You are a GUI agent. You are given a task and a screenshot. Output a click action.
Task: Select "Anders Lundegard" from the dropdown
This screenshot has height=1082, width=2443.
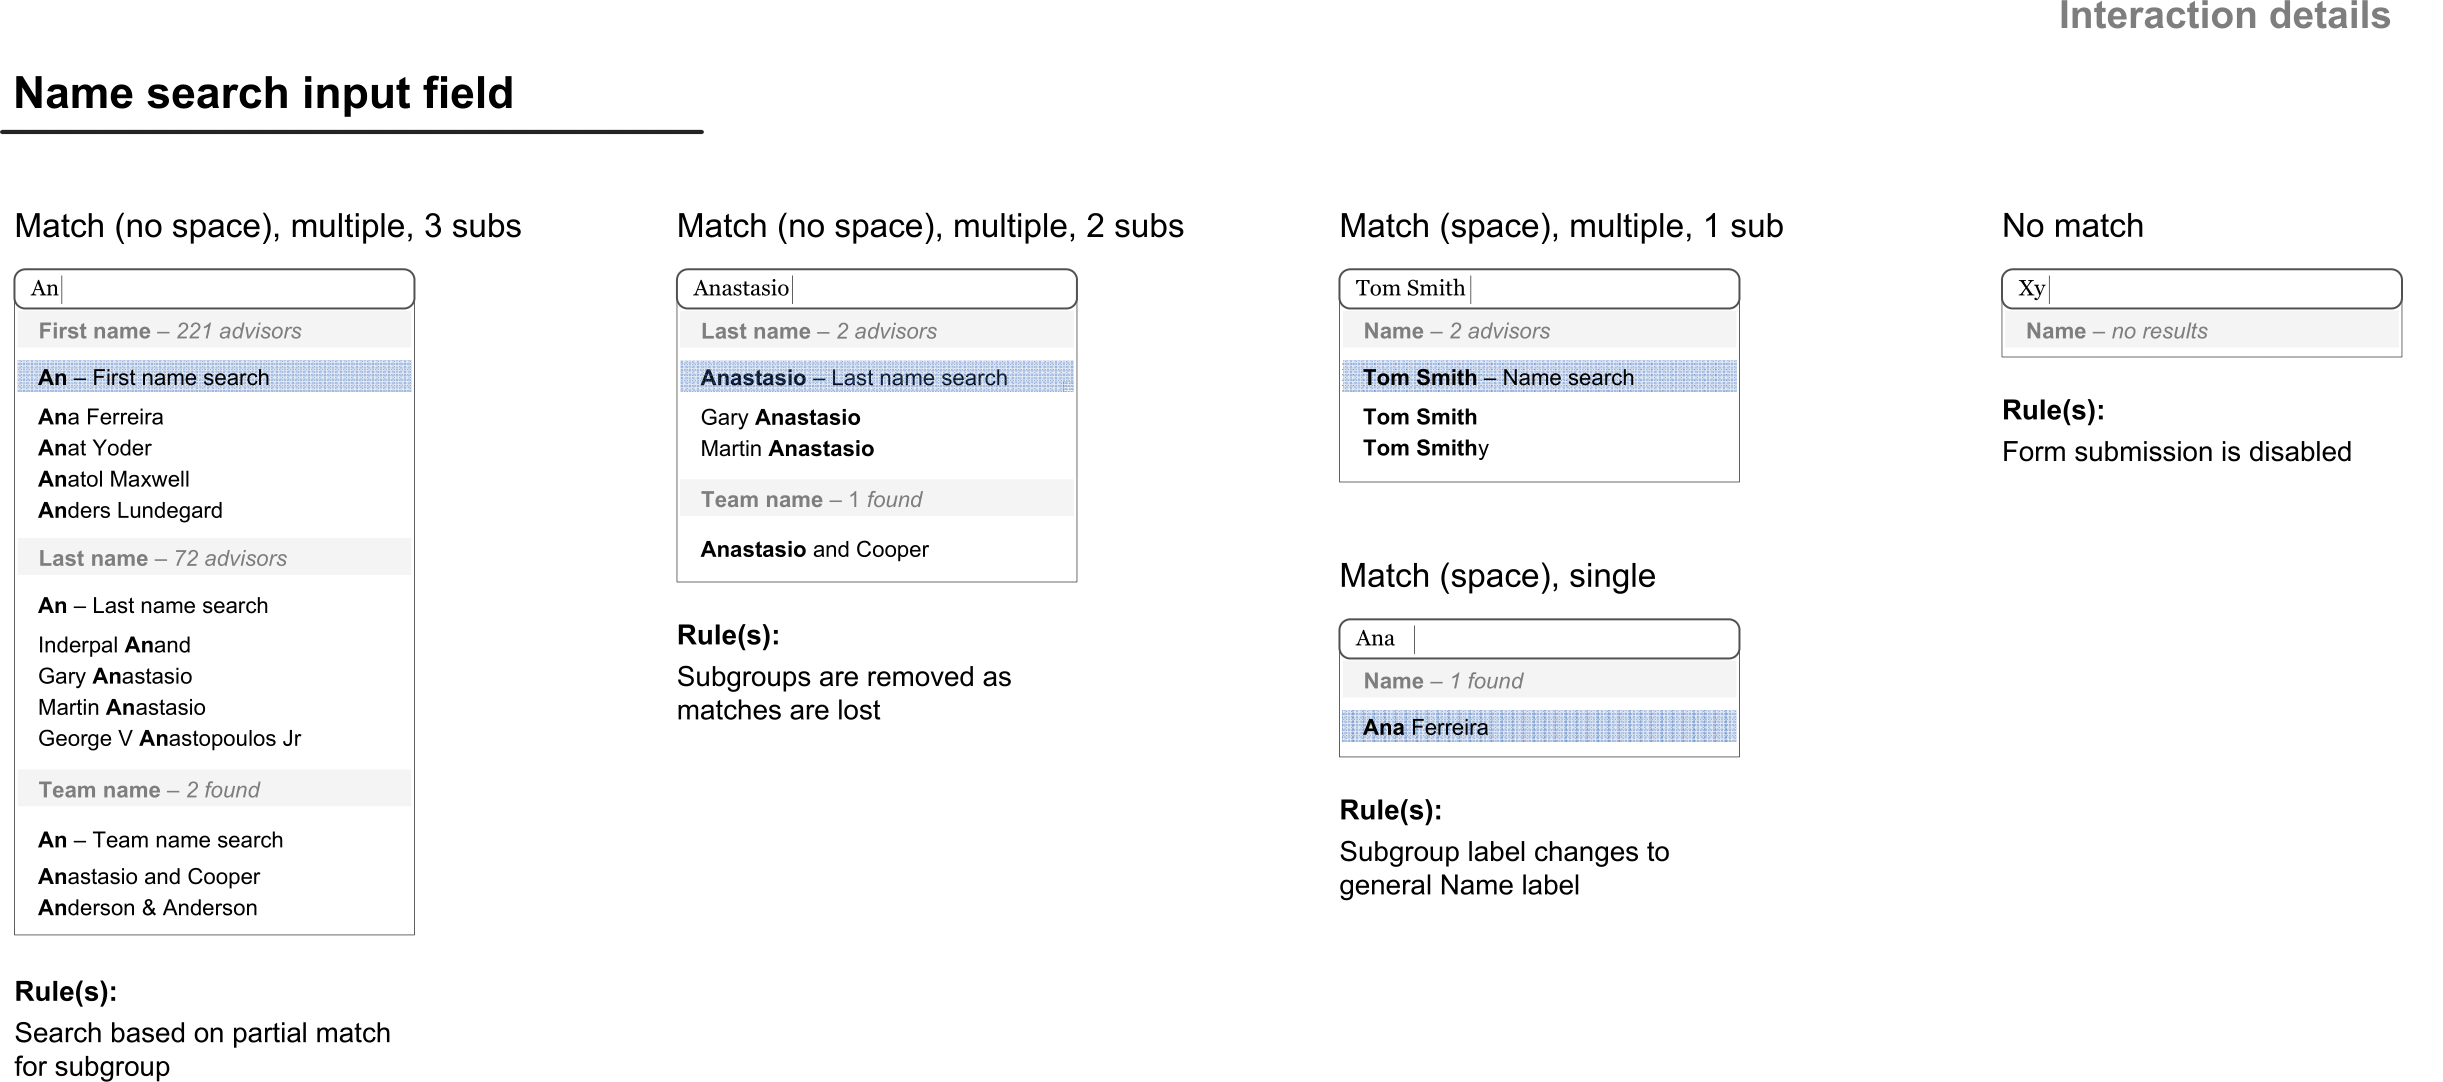pyautogui.click(x=130, y=510)
